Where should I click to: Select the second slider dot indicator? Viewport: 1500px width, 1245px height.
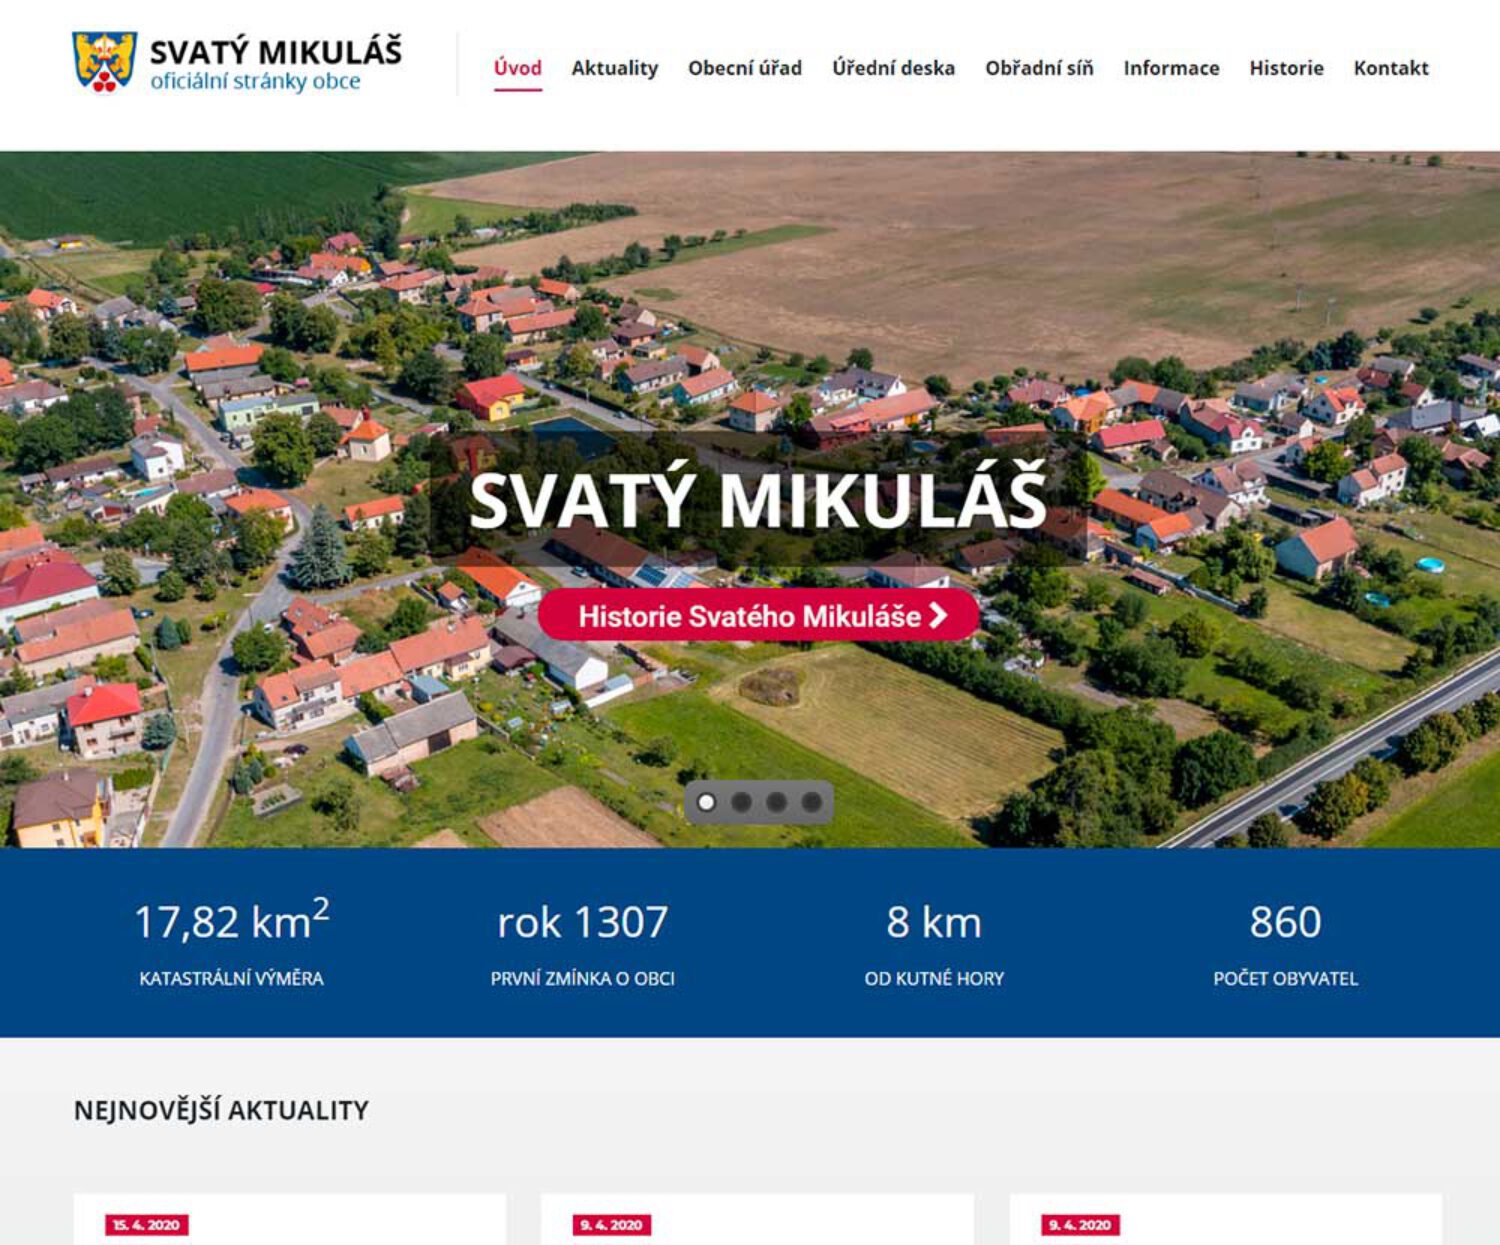coord(741,802)
